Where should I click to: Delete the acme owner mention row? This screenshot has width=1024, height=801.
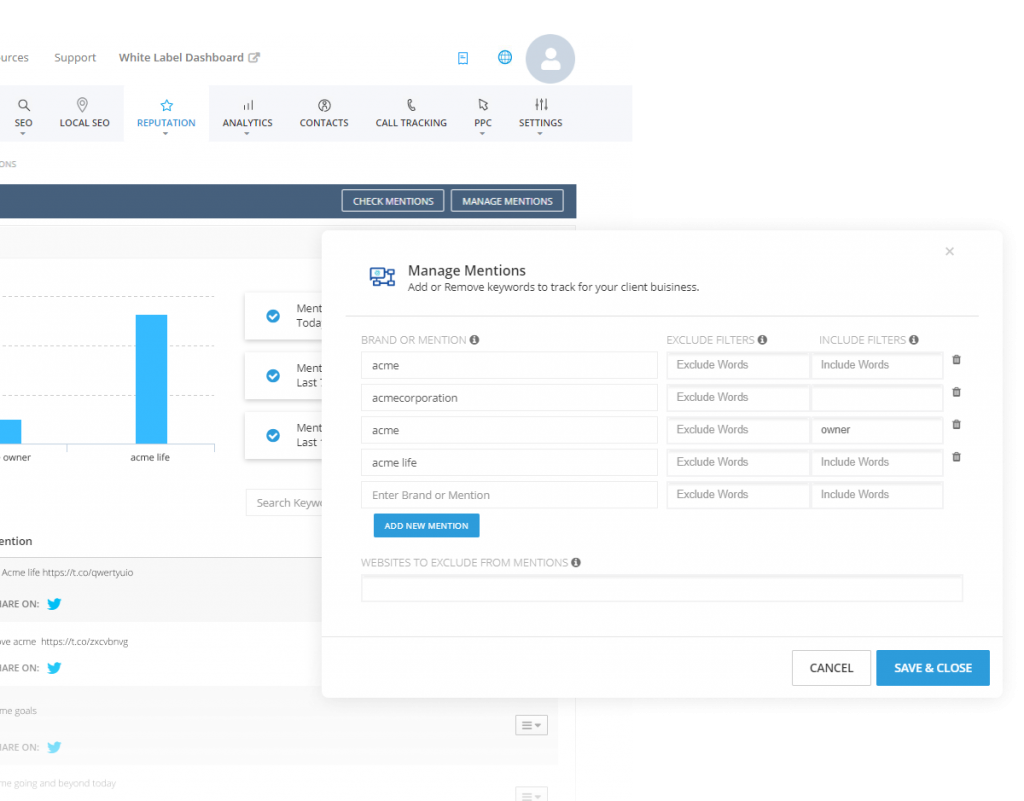pyautogui.click(x=956, y=425)
